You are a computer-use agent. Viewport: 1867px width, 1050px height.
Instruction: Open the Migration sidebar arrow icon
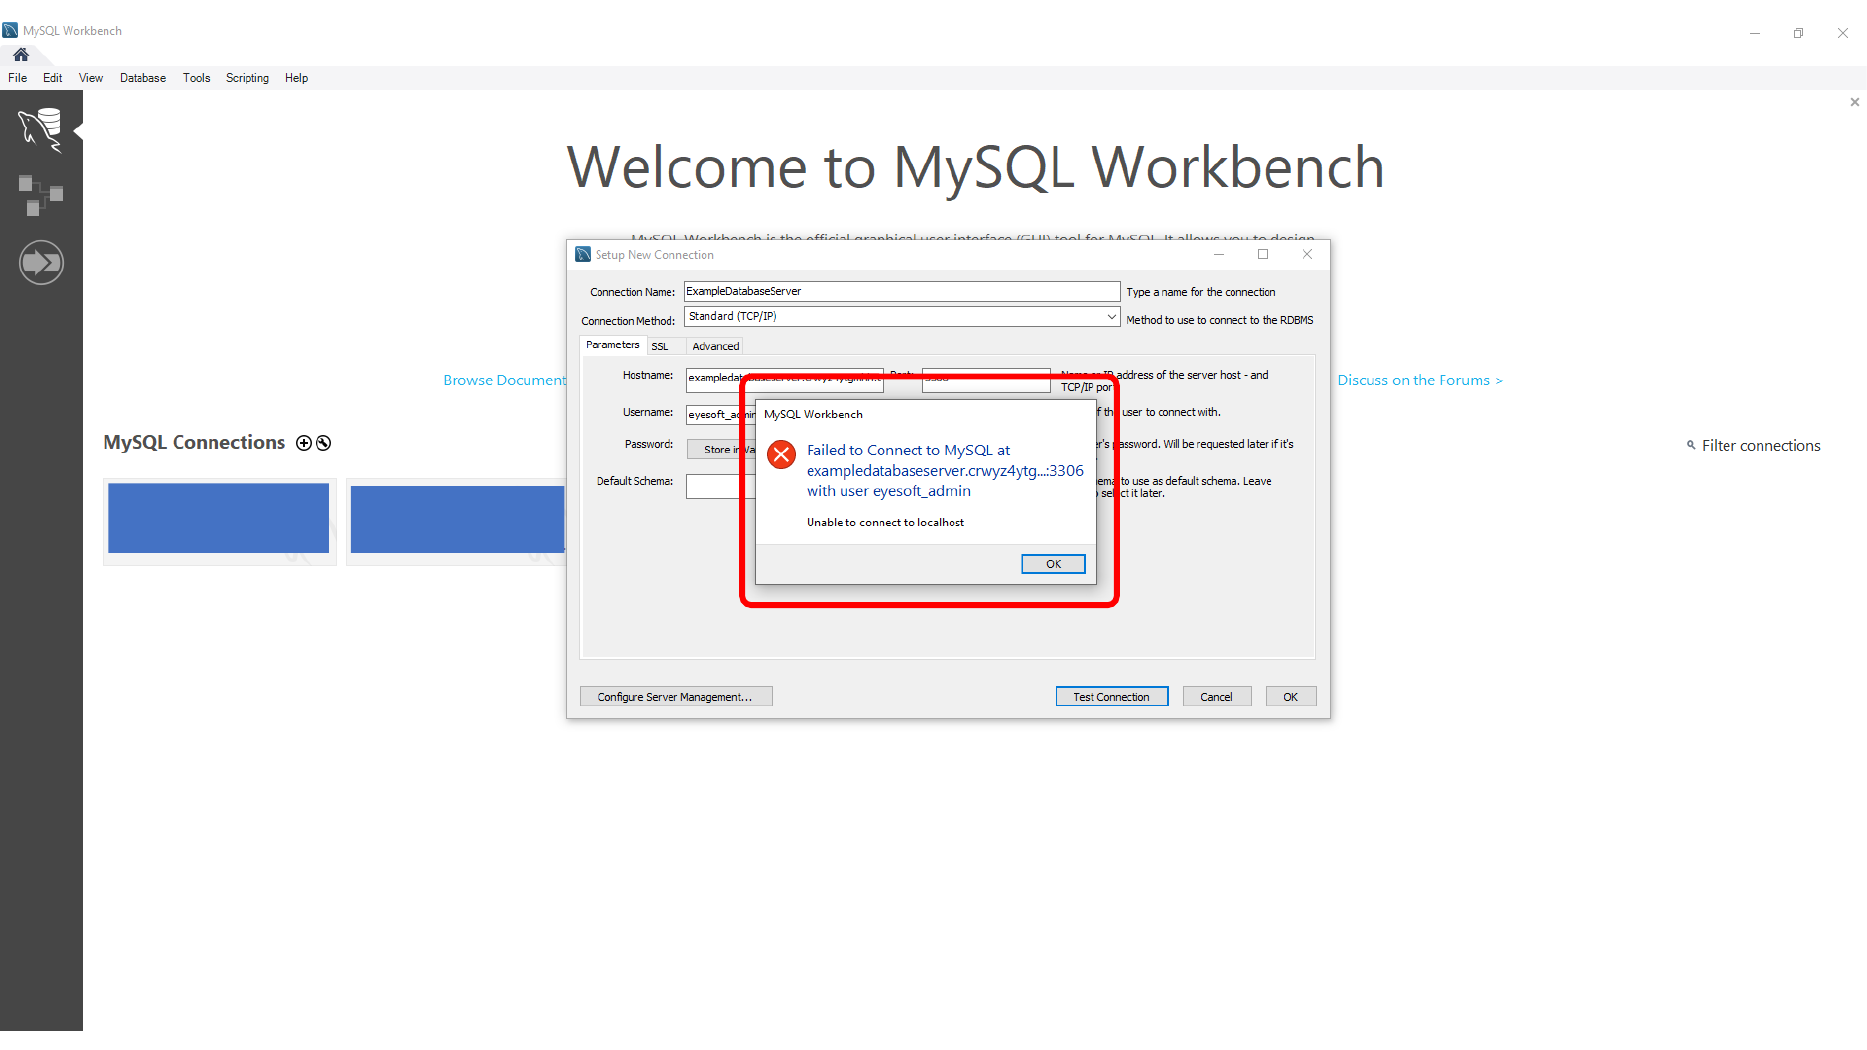coord(41,263)
